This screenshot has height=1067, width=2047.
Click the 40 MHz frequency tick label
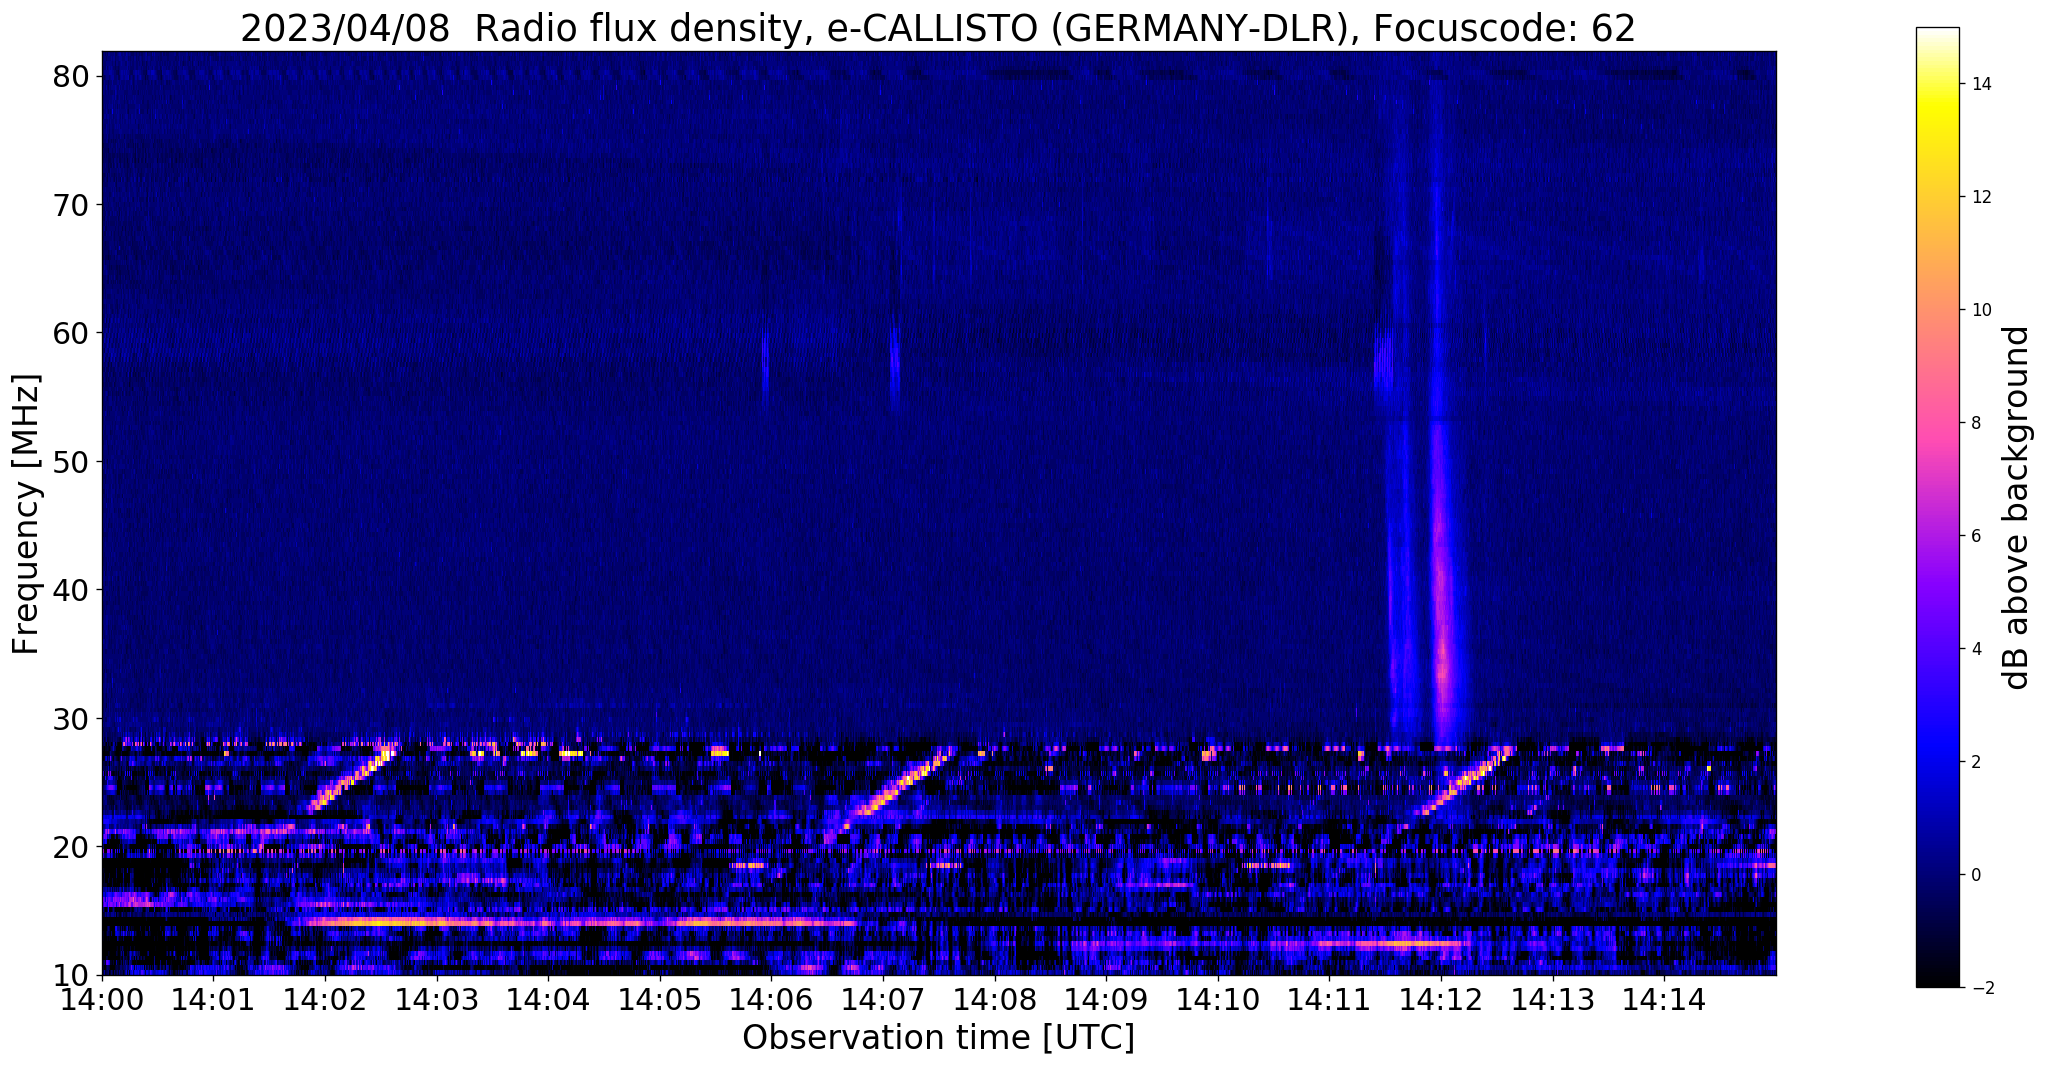tap(72, 590)
